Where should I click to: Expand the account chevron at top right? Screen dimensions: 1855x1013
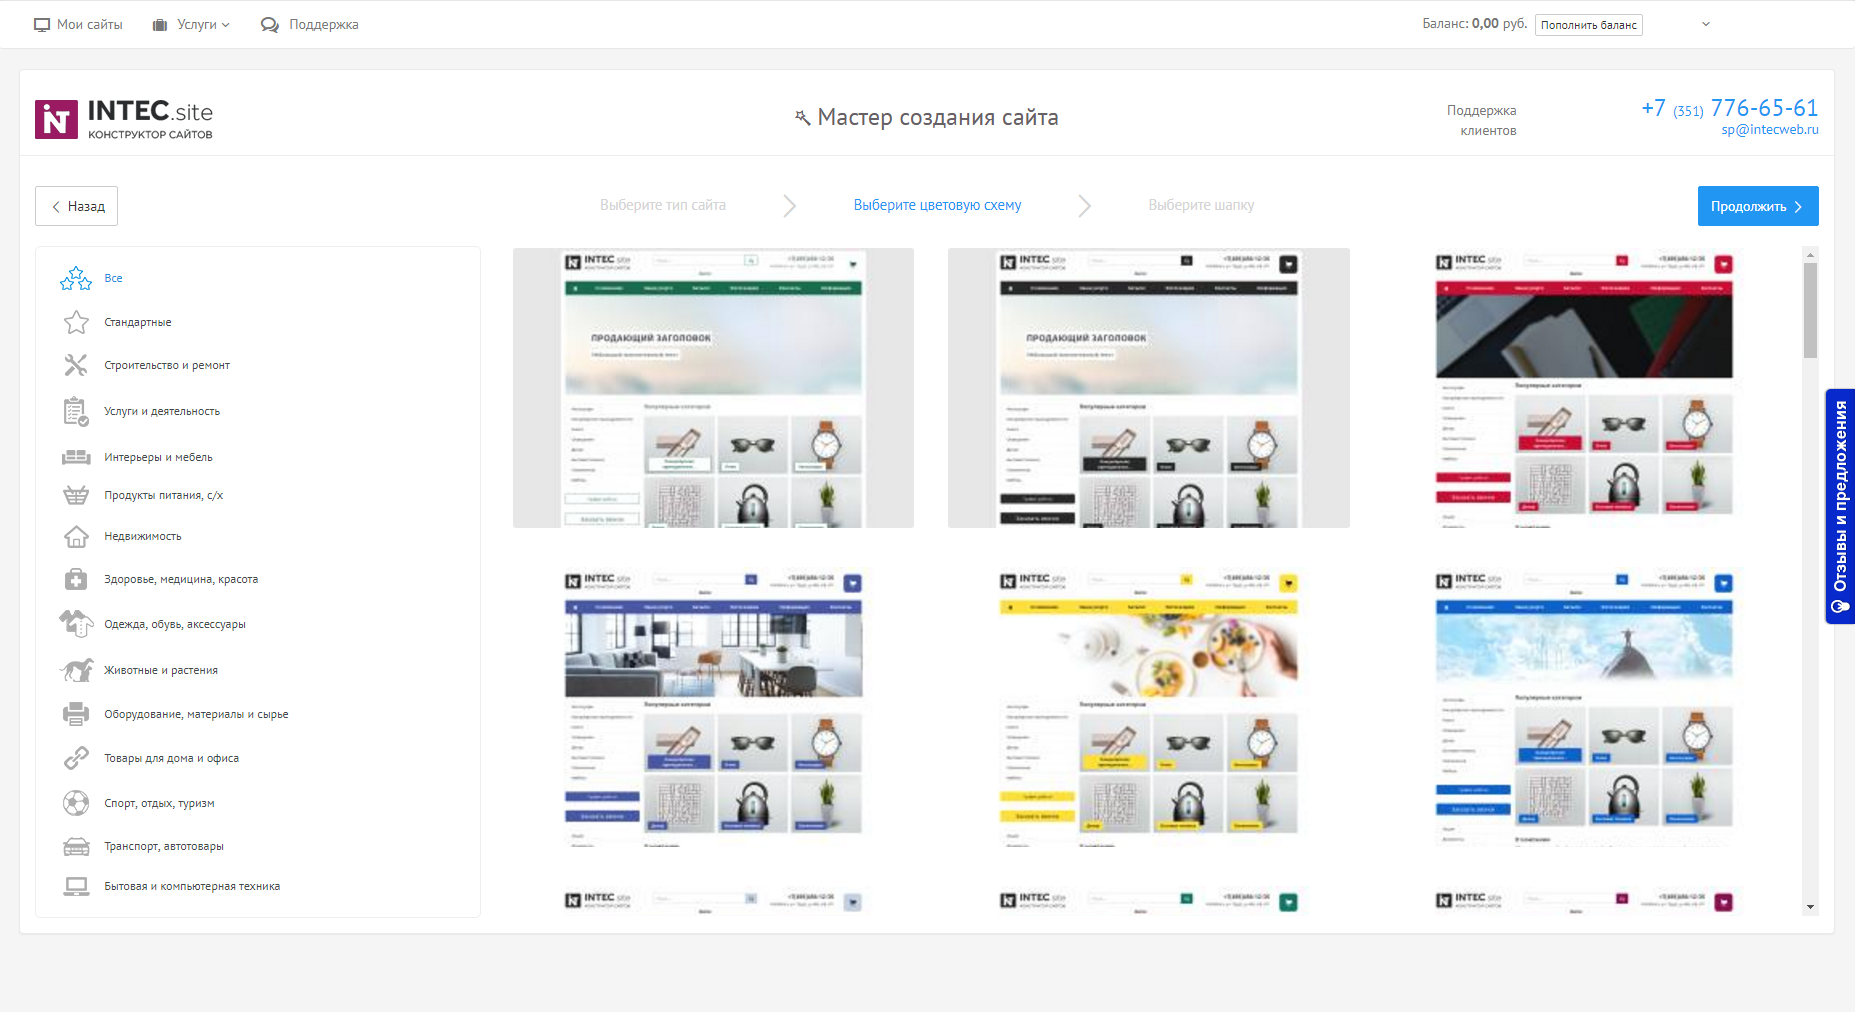(x=1705, y=24)
